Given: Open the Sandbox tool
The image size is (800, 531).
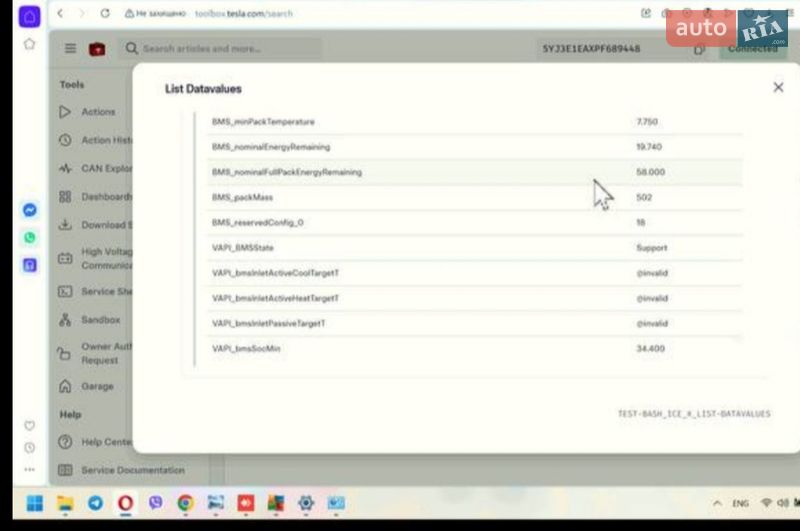Looking at the screenshot, I should [100, 320].
